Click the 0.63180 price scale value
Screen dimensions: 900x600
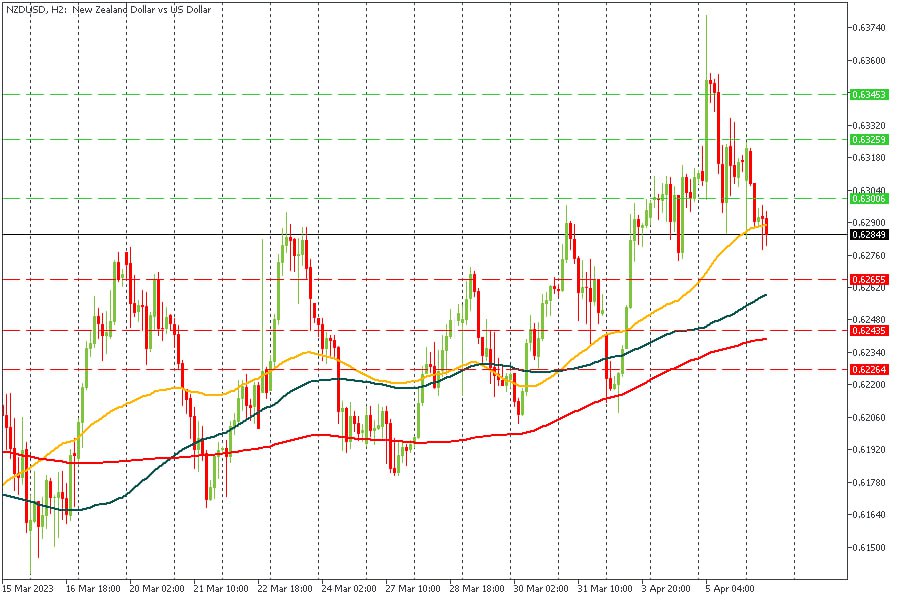[x=868, y=157]
